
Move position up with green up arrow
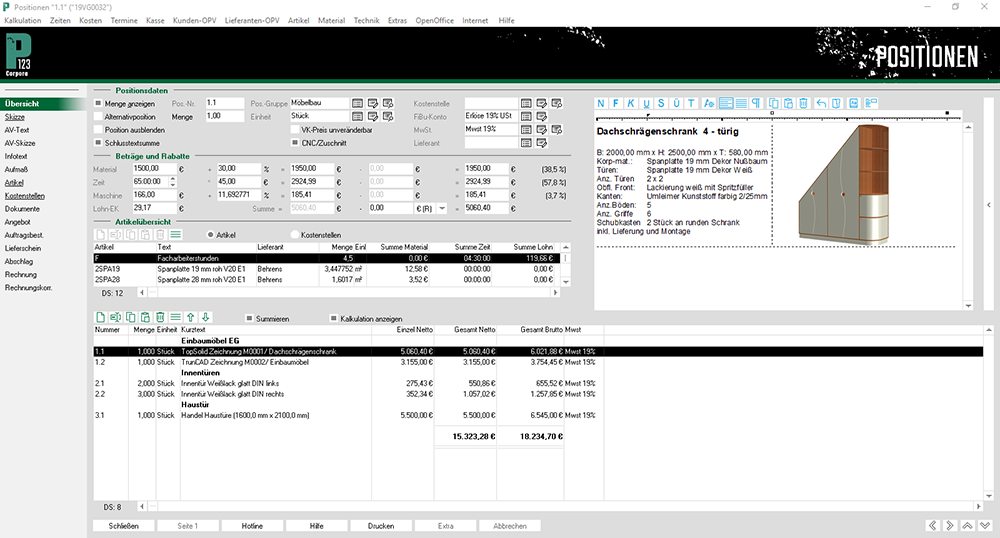191,317
